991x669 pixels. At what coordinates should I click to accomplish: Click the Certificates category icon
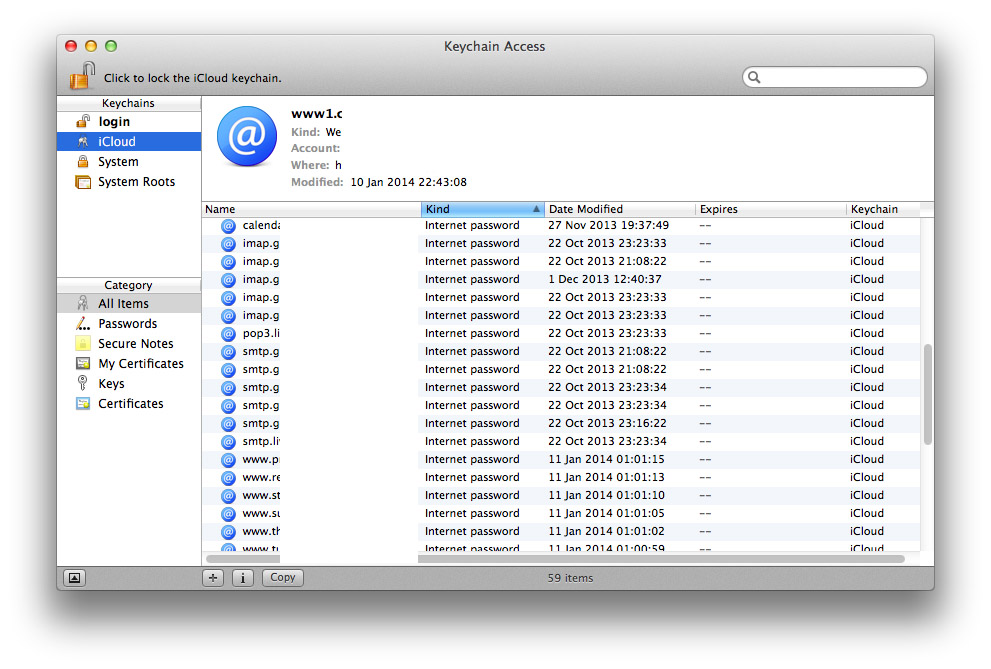(83, 403)
